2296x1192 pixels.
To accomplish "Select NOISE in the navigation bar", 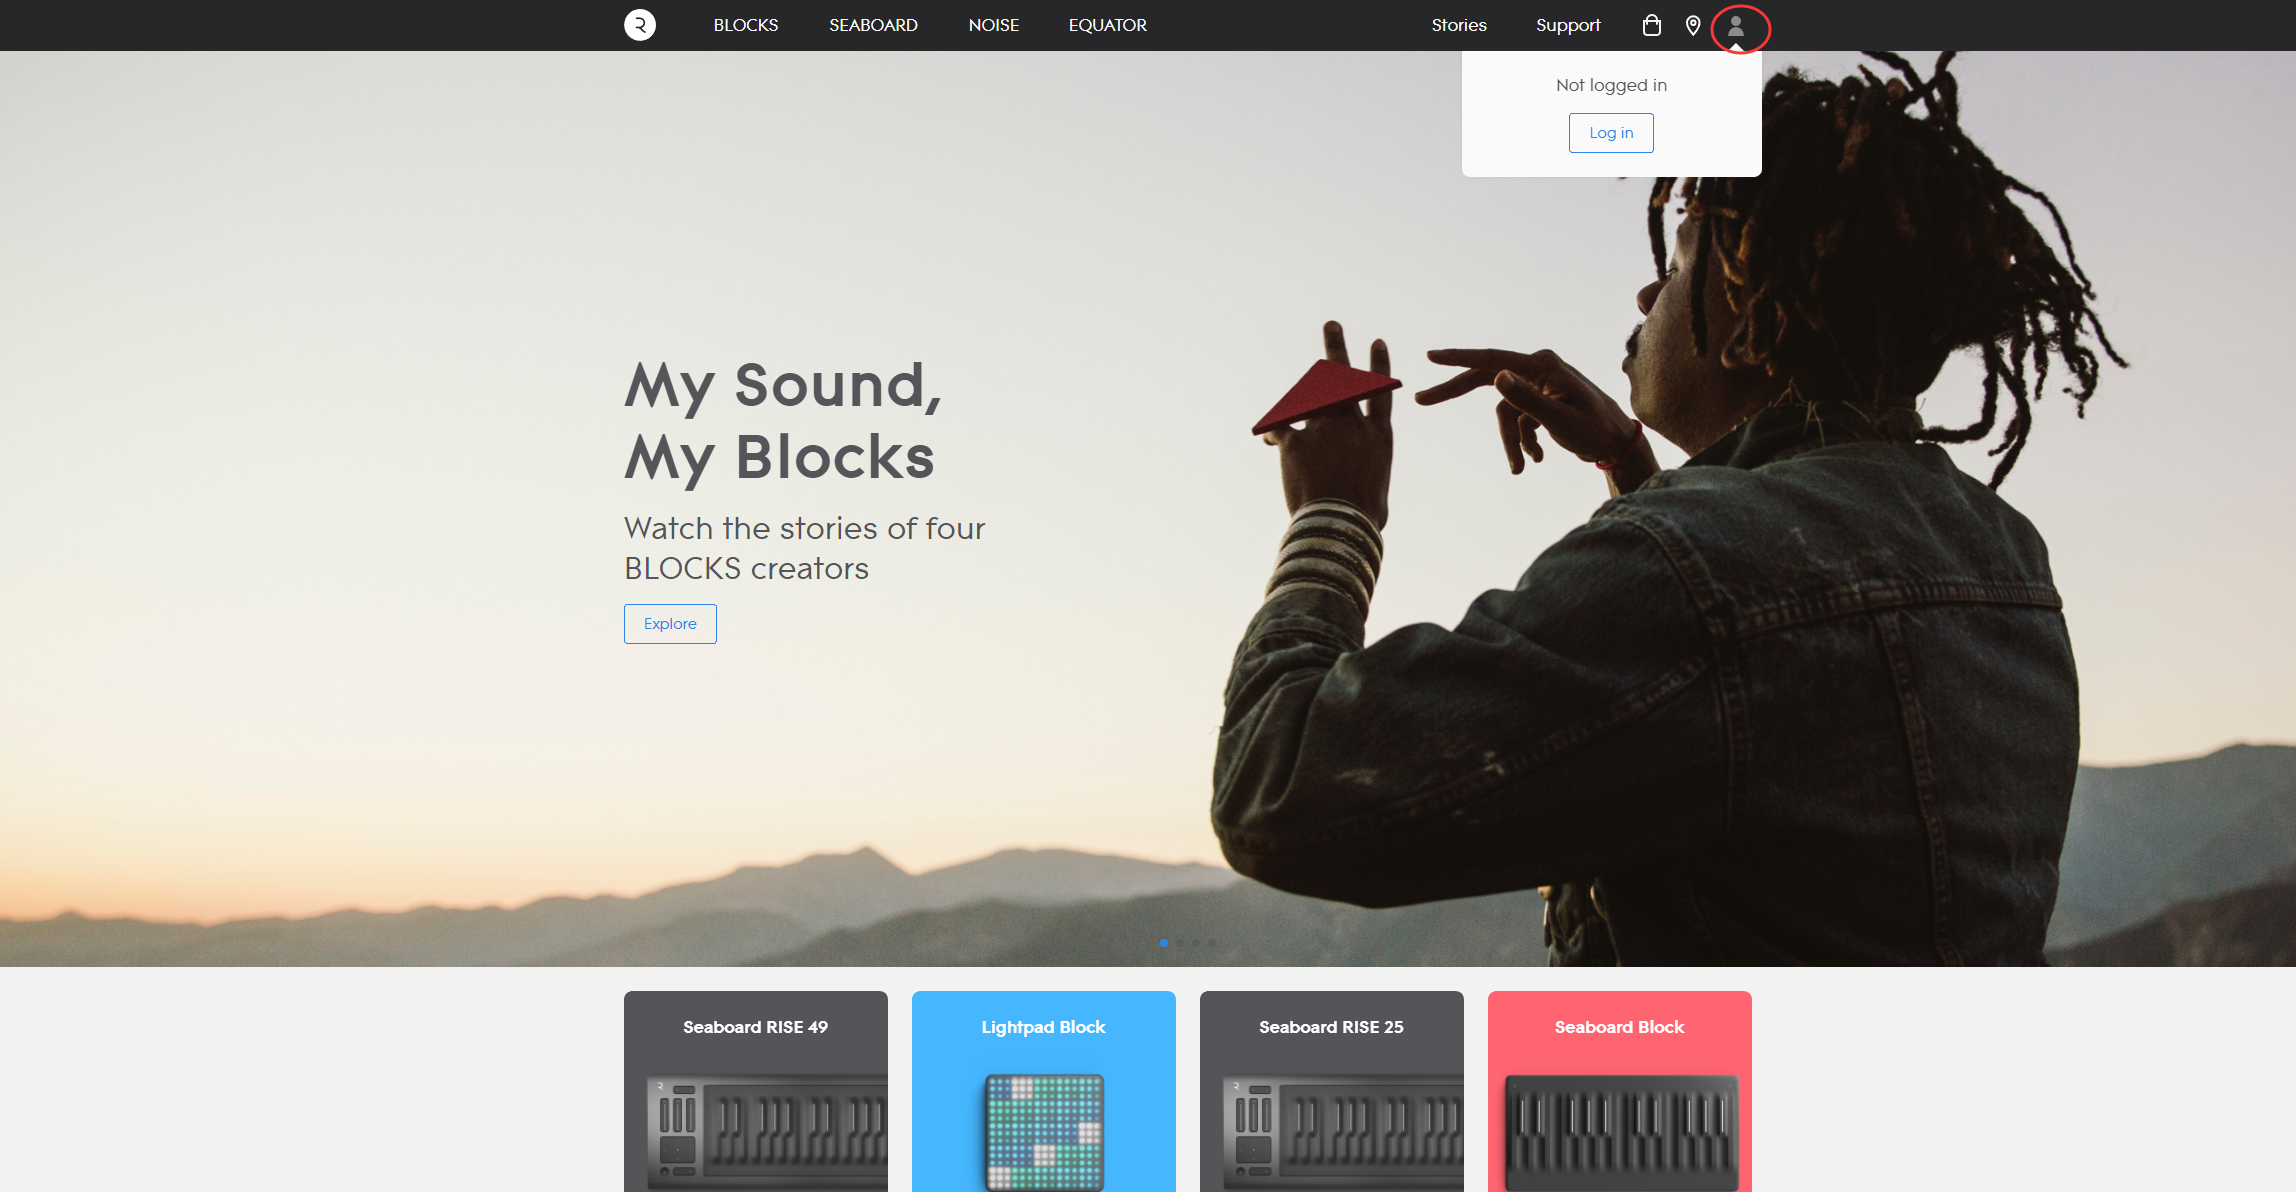I will tap(994, 25).
